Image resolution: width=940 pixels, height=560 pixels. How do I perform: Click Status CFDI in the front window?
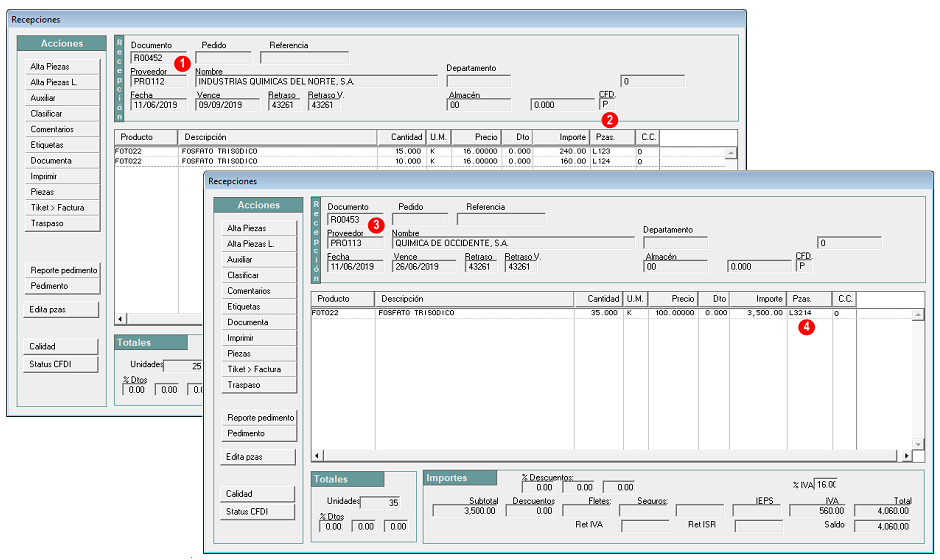tap(258, 511)
